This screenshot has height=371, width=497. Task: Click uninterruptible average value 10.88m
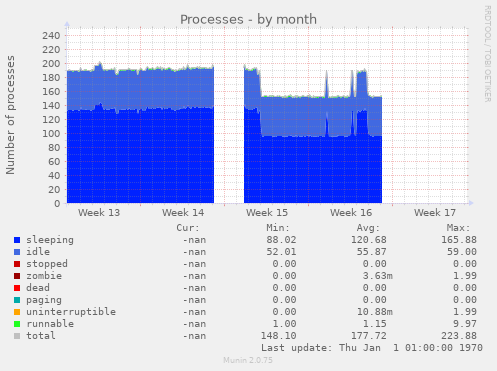tap(375, 312)
